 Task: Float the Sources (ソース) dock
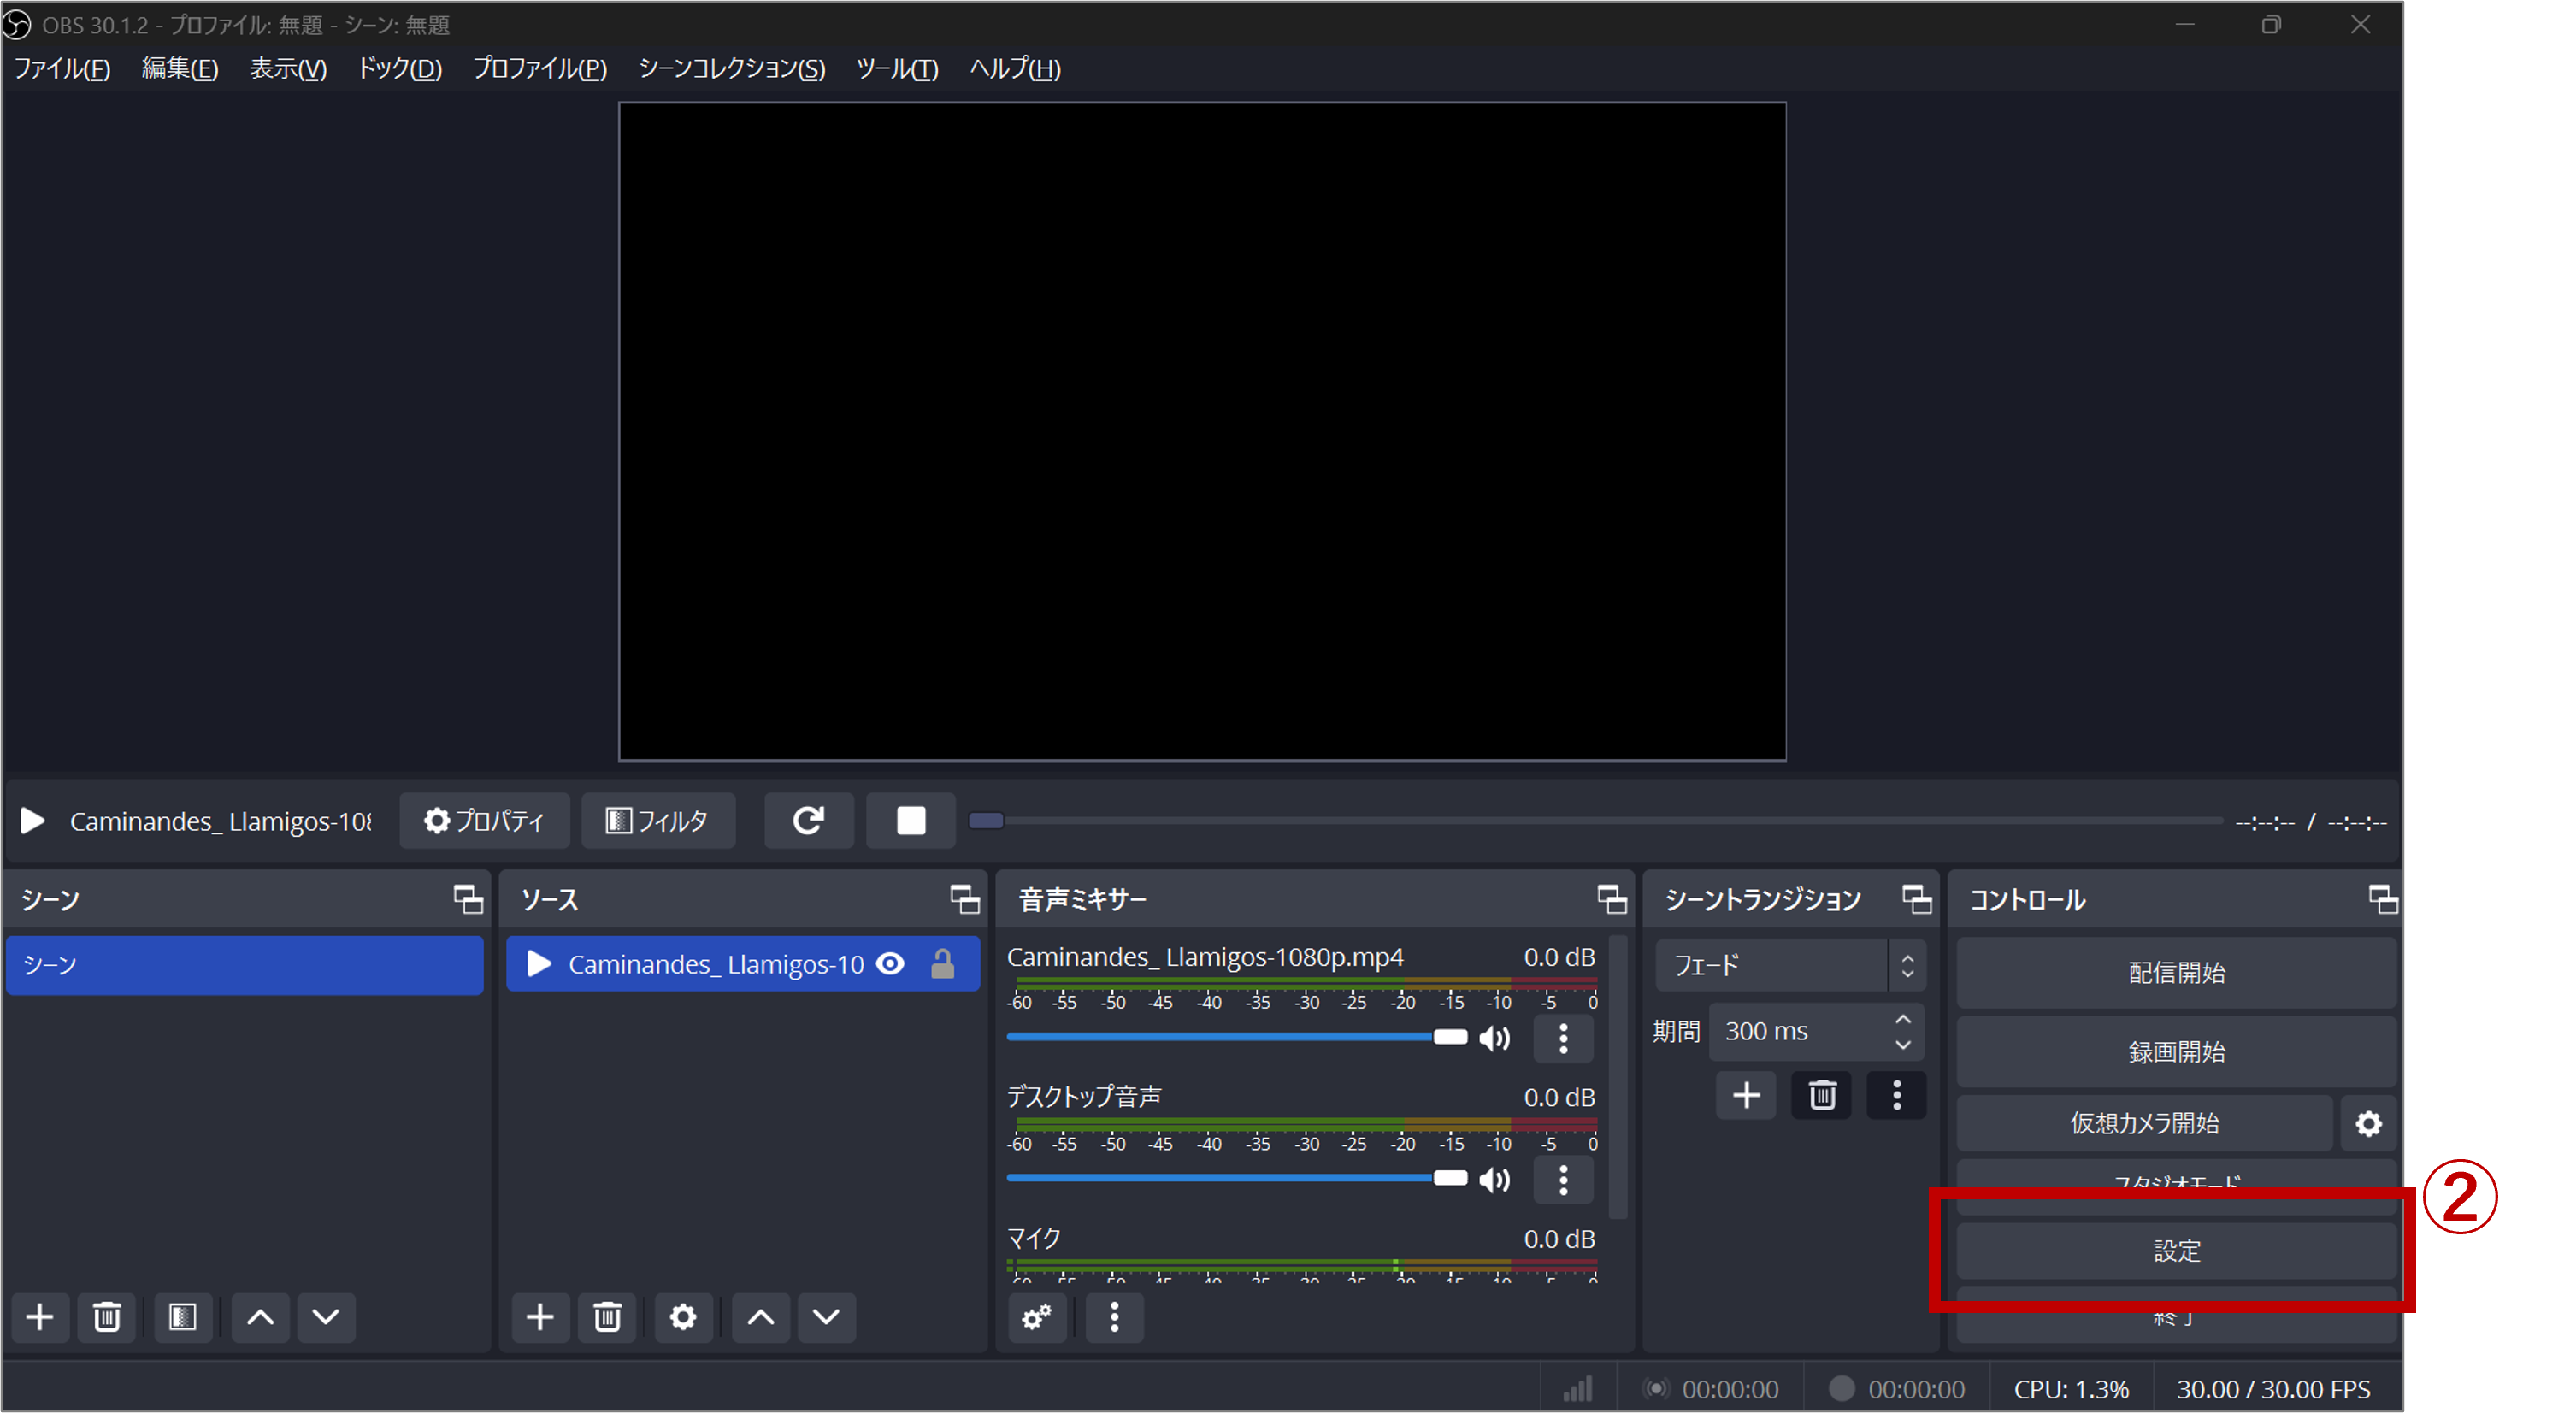965,900
